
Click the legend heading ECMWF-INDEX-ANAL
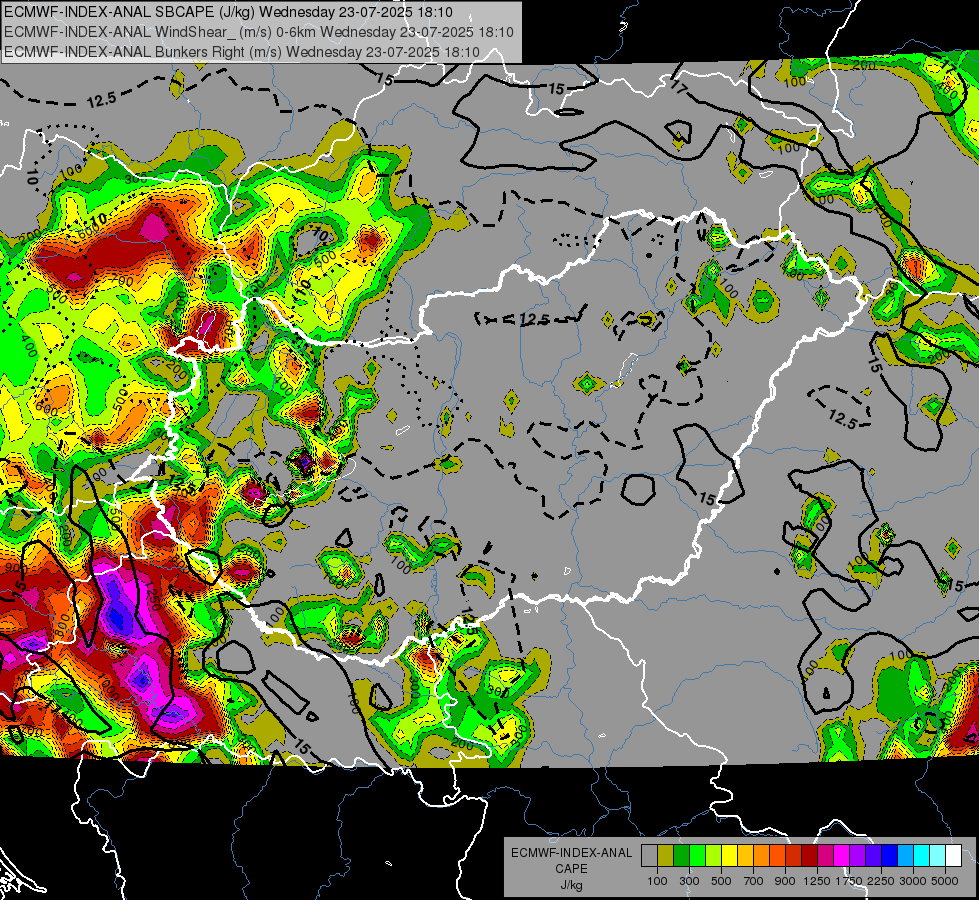point(571,853)
